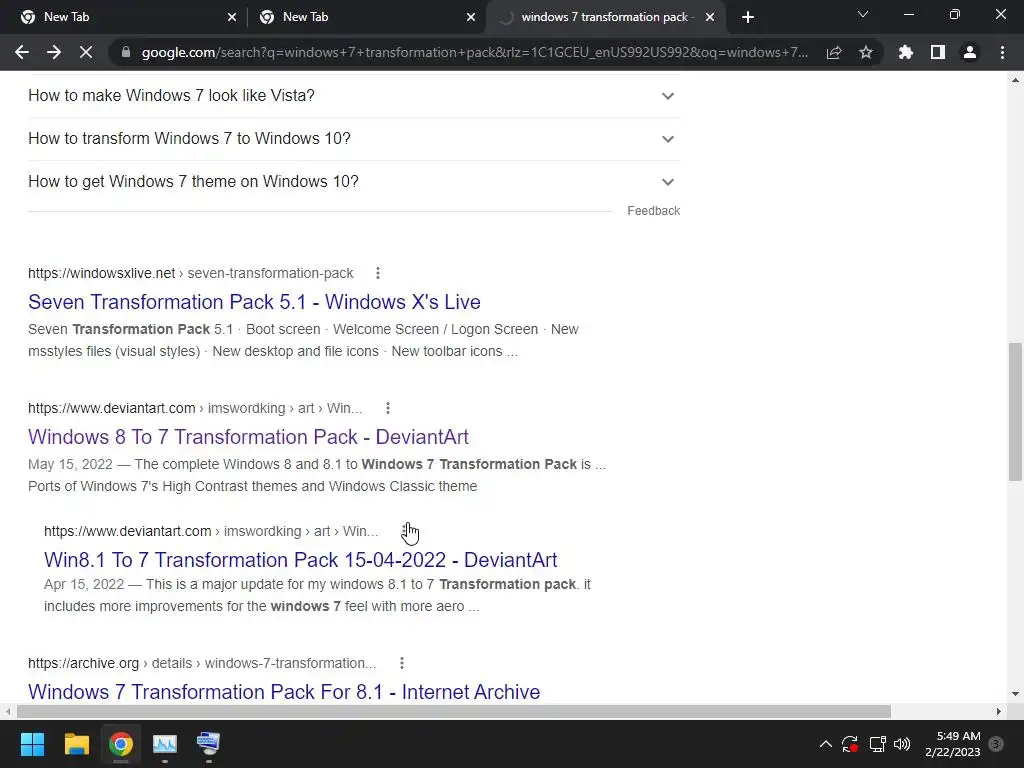The height and width of the screenshot is (768, 1024).
Task: Click the scroll-down arrow of vertical scrollbar
Action: [x=1015, y=694]
